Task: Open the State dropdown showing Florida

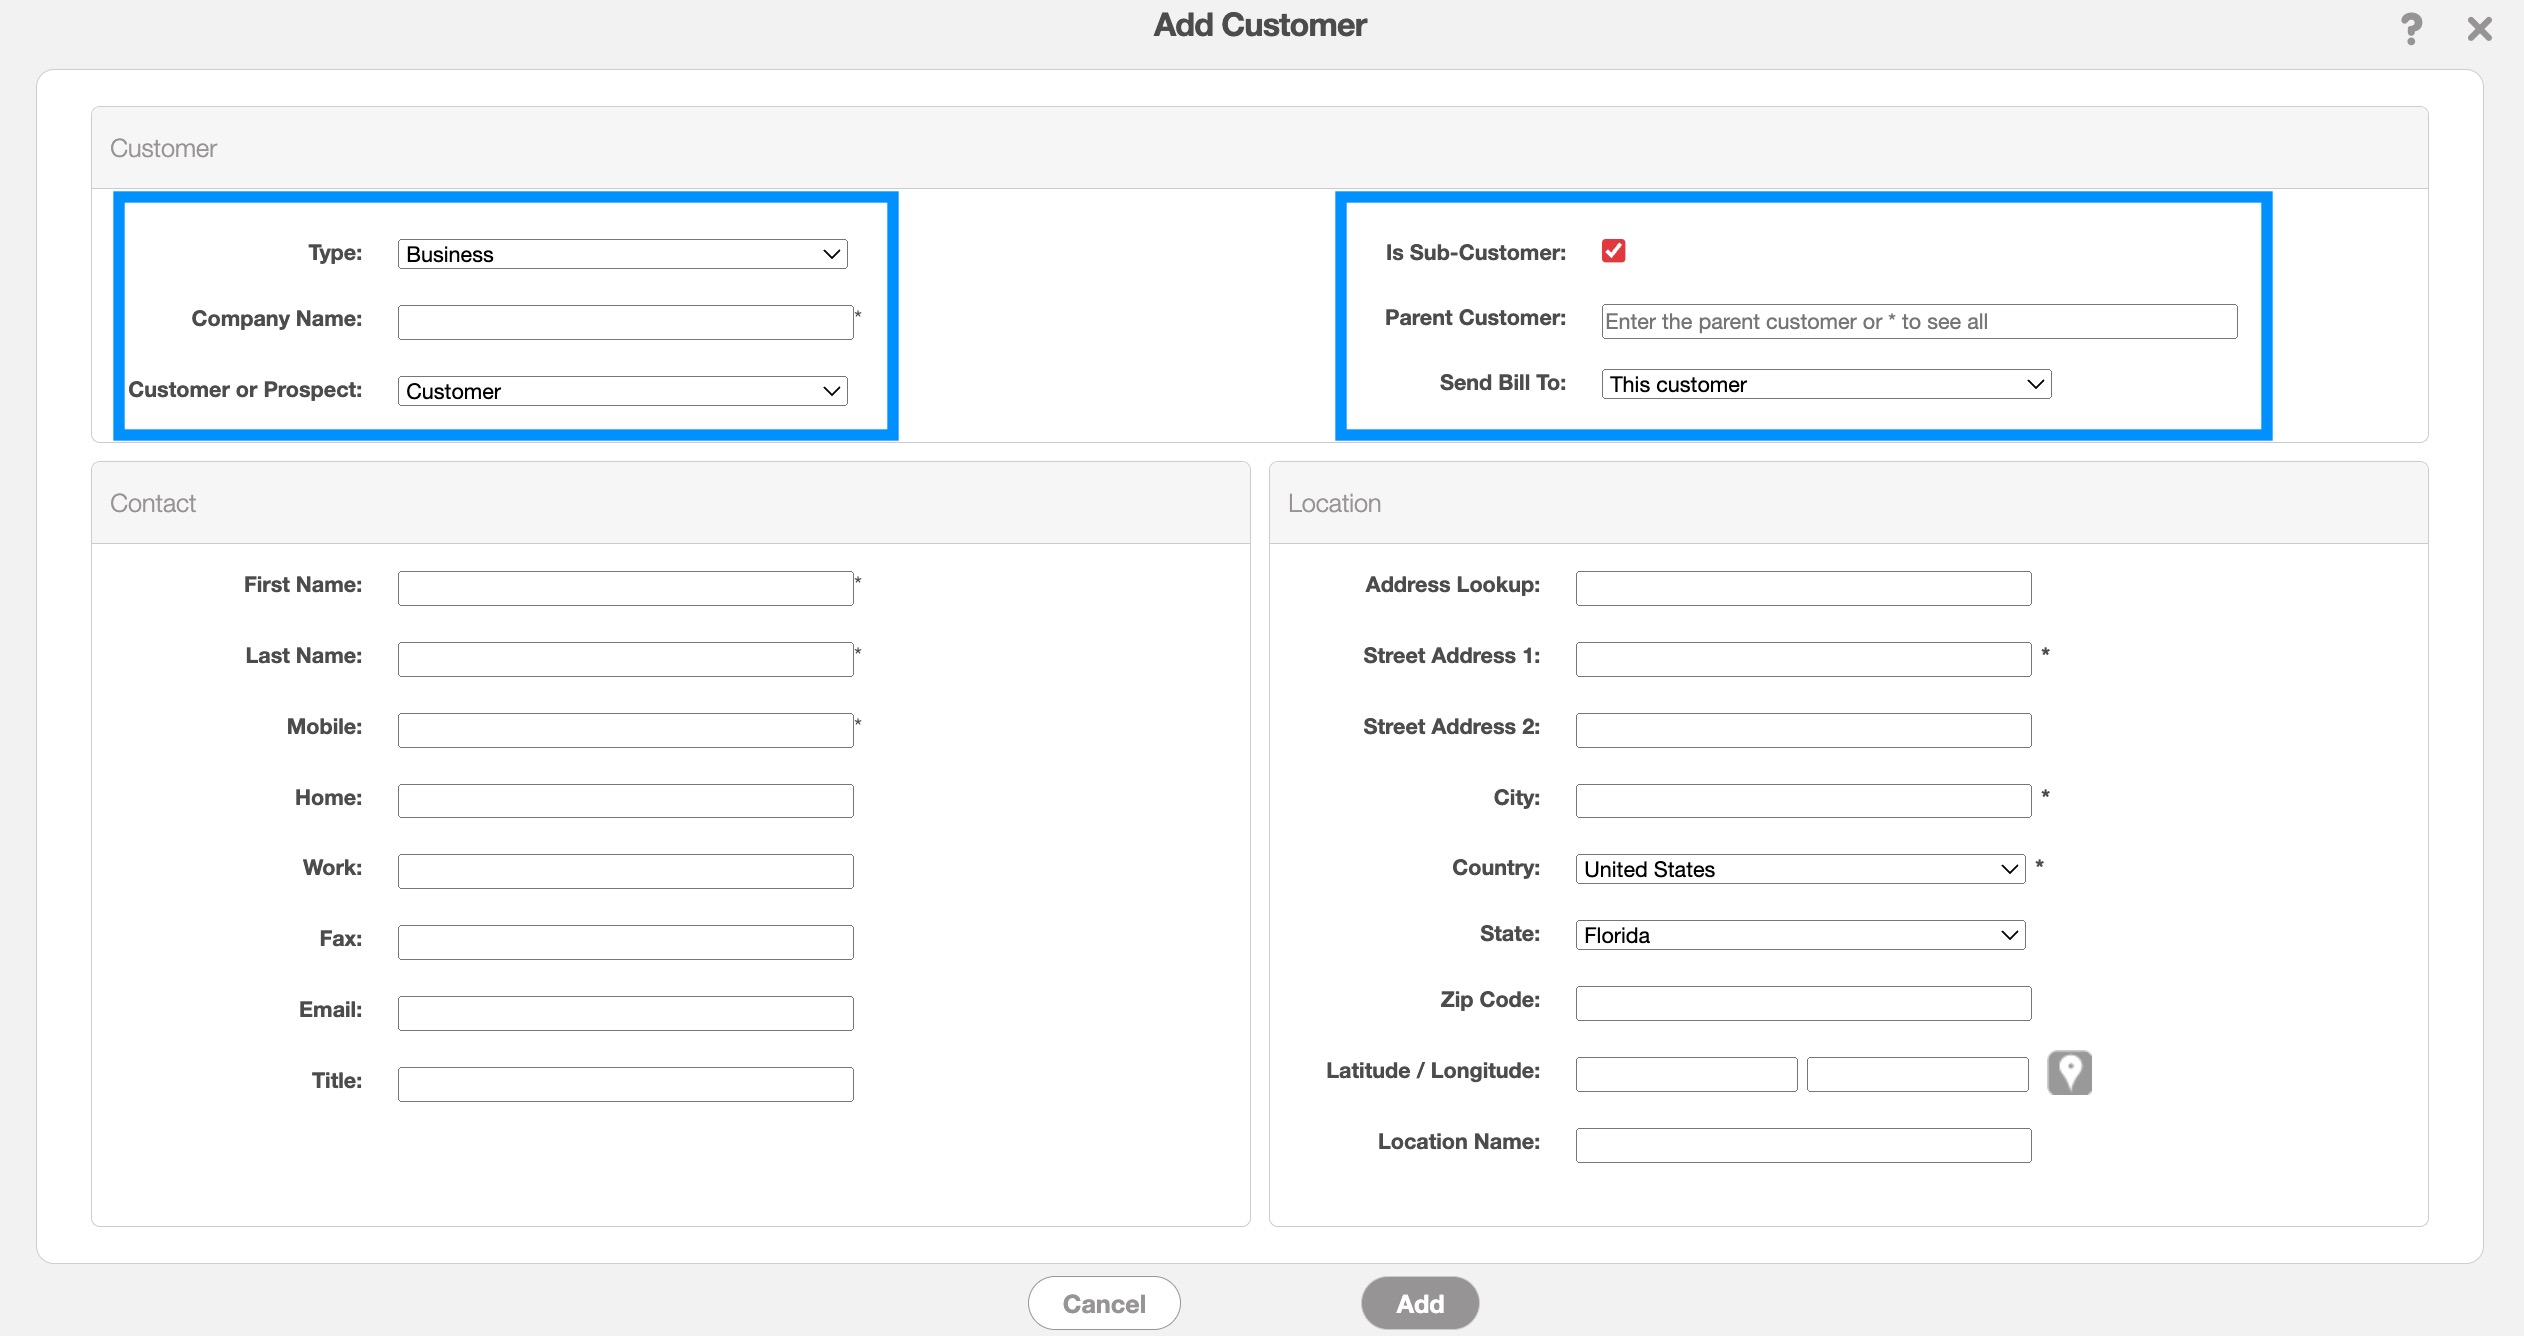Action: point(1799,935)
